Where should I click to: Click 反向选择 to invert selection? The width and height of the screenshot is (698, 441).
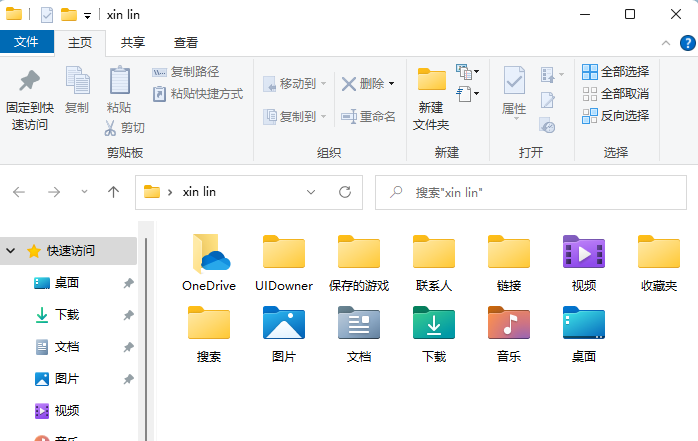click(x=616, y=115)
